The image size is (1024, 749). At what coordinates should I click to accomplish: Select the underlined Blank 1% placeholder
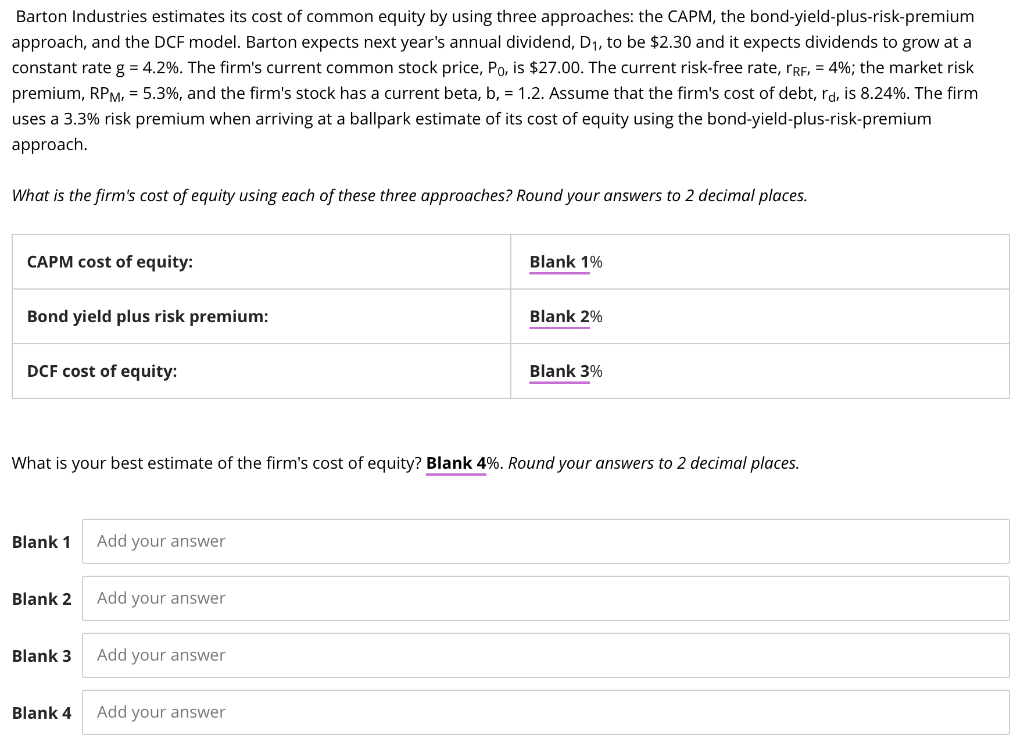[x=556, y=261]
